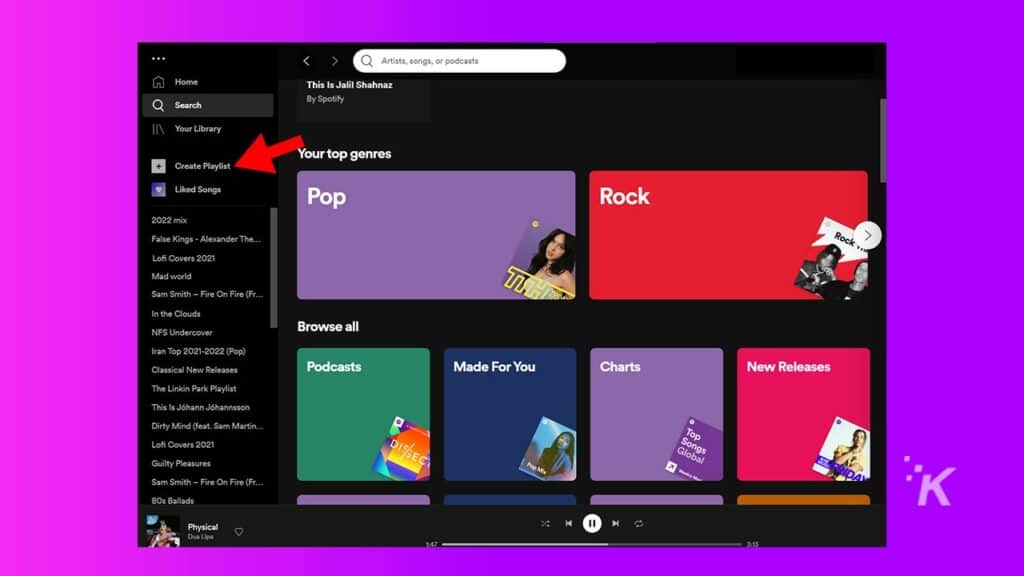Click the main content scrollbar
This screenshot has height=576, width=1024.
point(883,140)
